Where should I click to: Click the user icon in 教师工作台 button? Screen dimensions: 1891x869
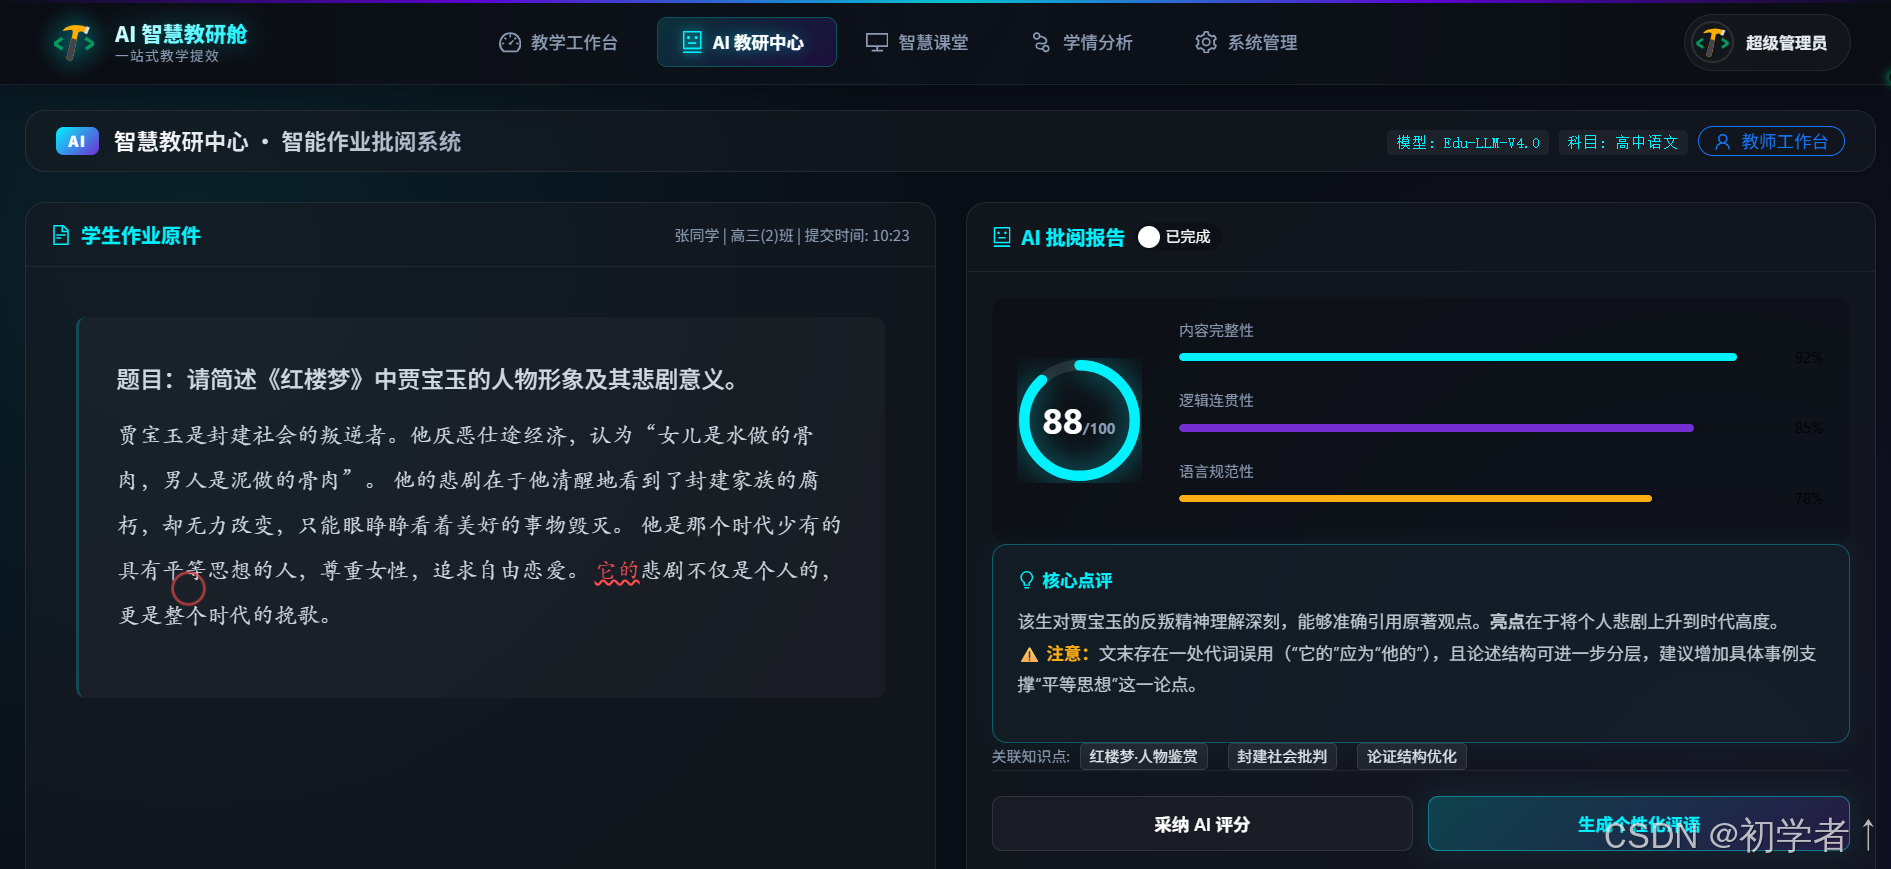1723,142
